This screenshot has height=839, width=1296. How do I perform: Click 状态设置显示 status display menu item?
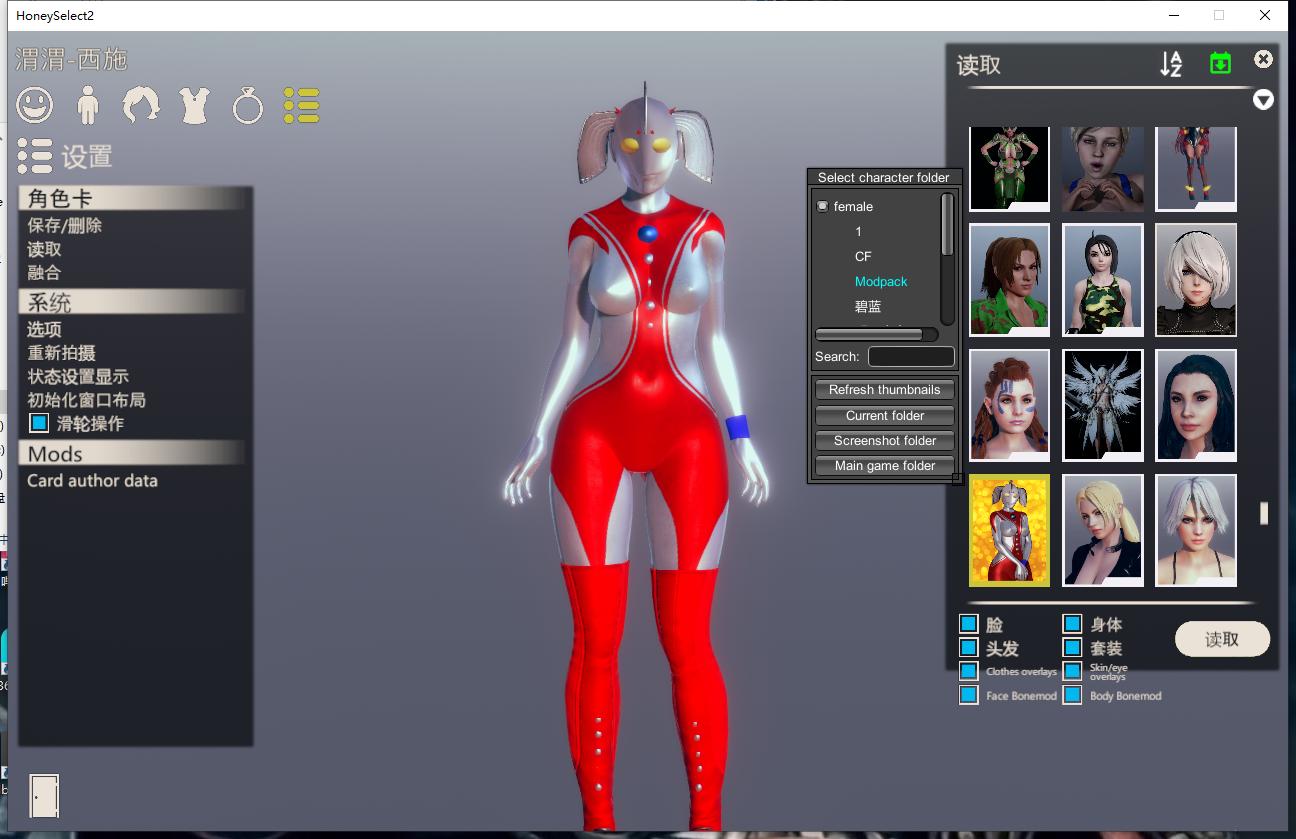[x=78, y=376]
